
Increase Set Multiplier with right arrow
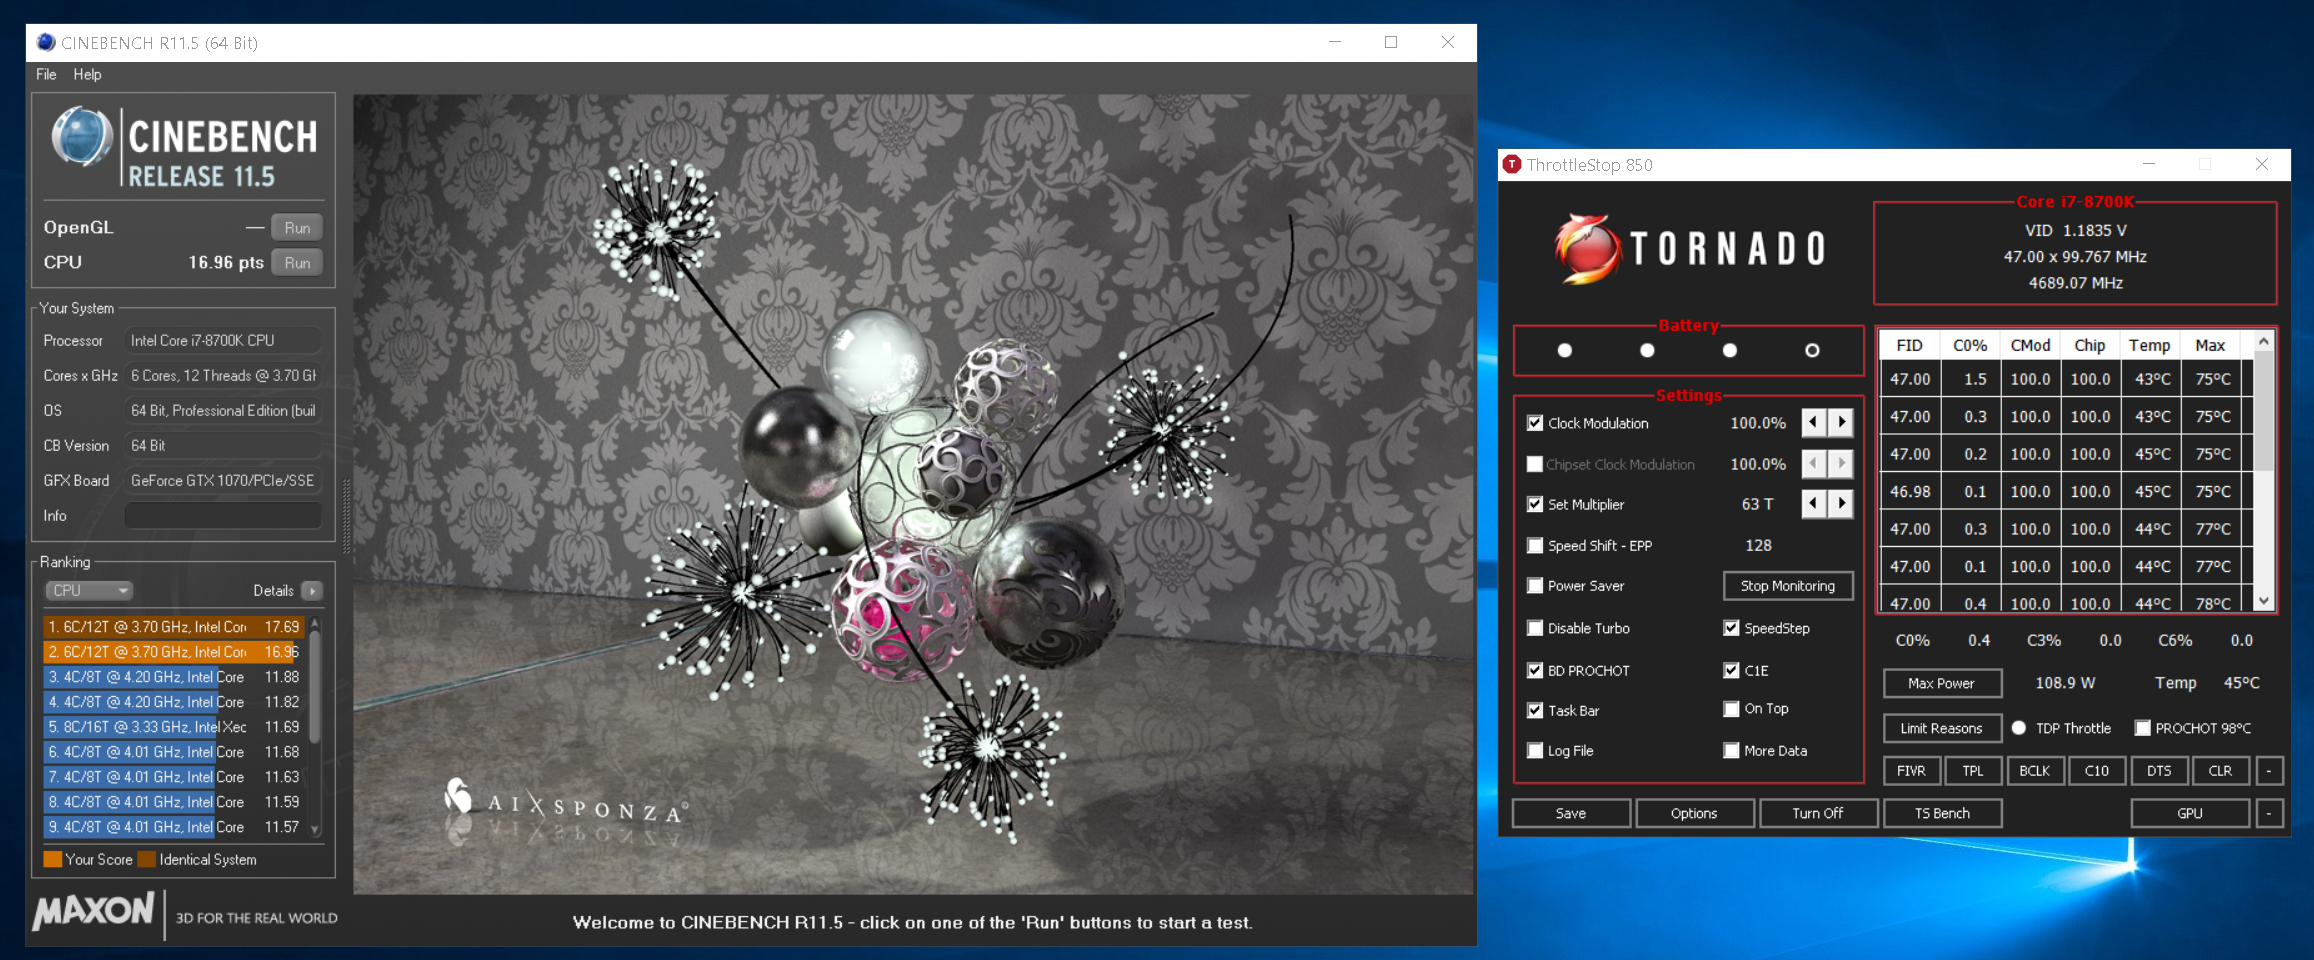click(1841, 504)
